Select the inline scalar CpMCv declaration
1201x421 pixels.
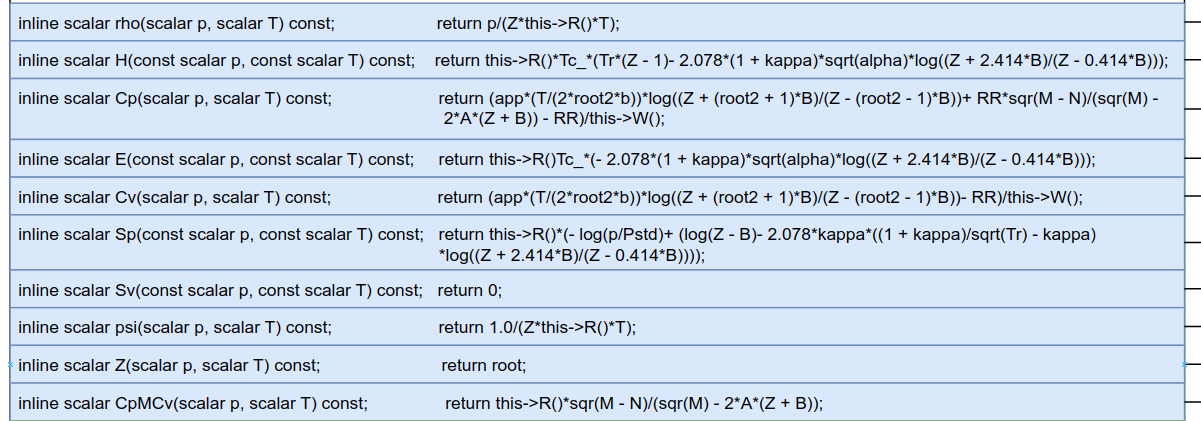pos(193,403)
